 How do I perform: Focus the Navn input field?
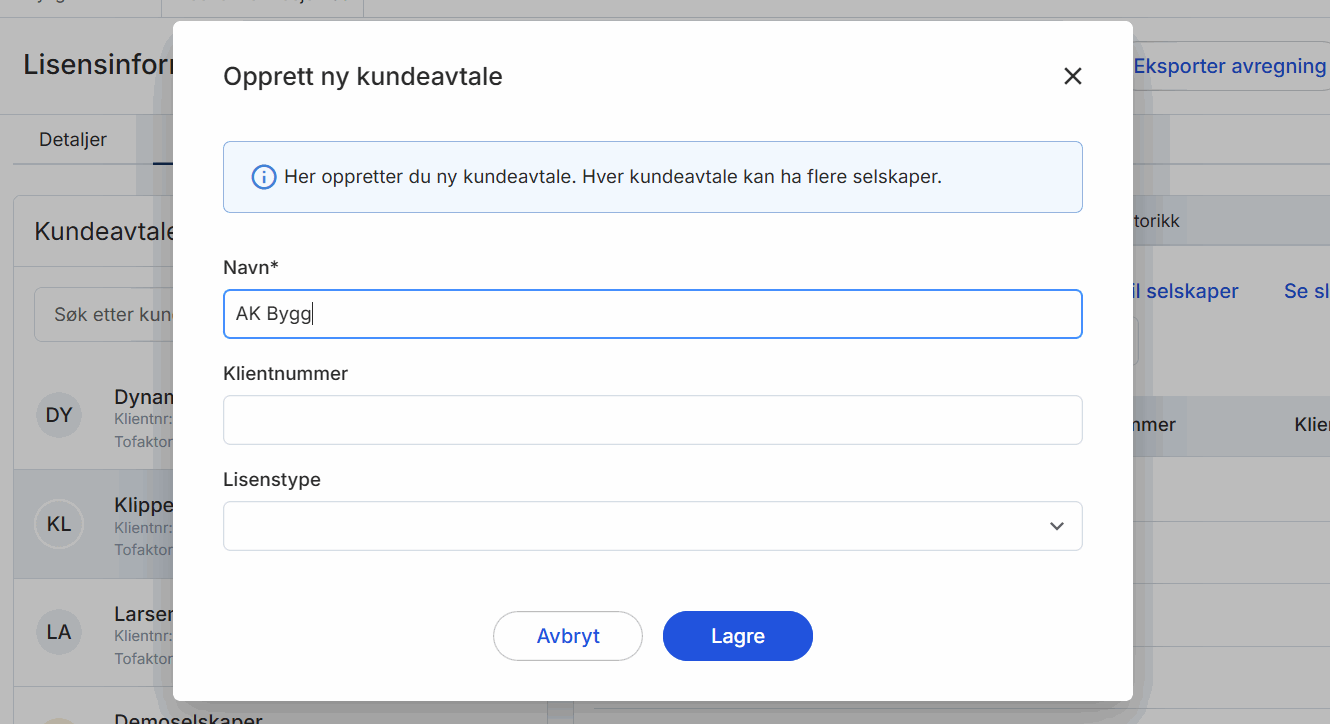coord(652,313)
